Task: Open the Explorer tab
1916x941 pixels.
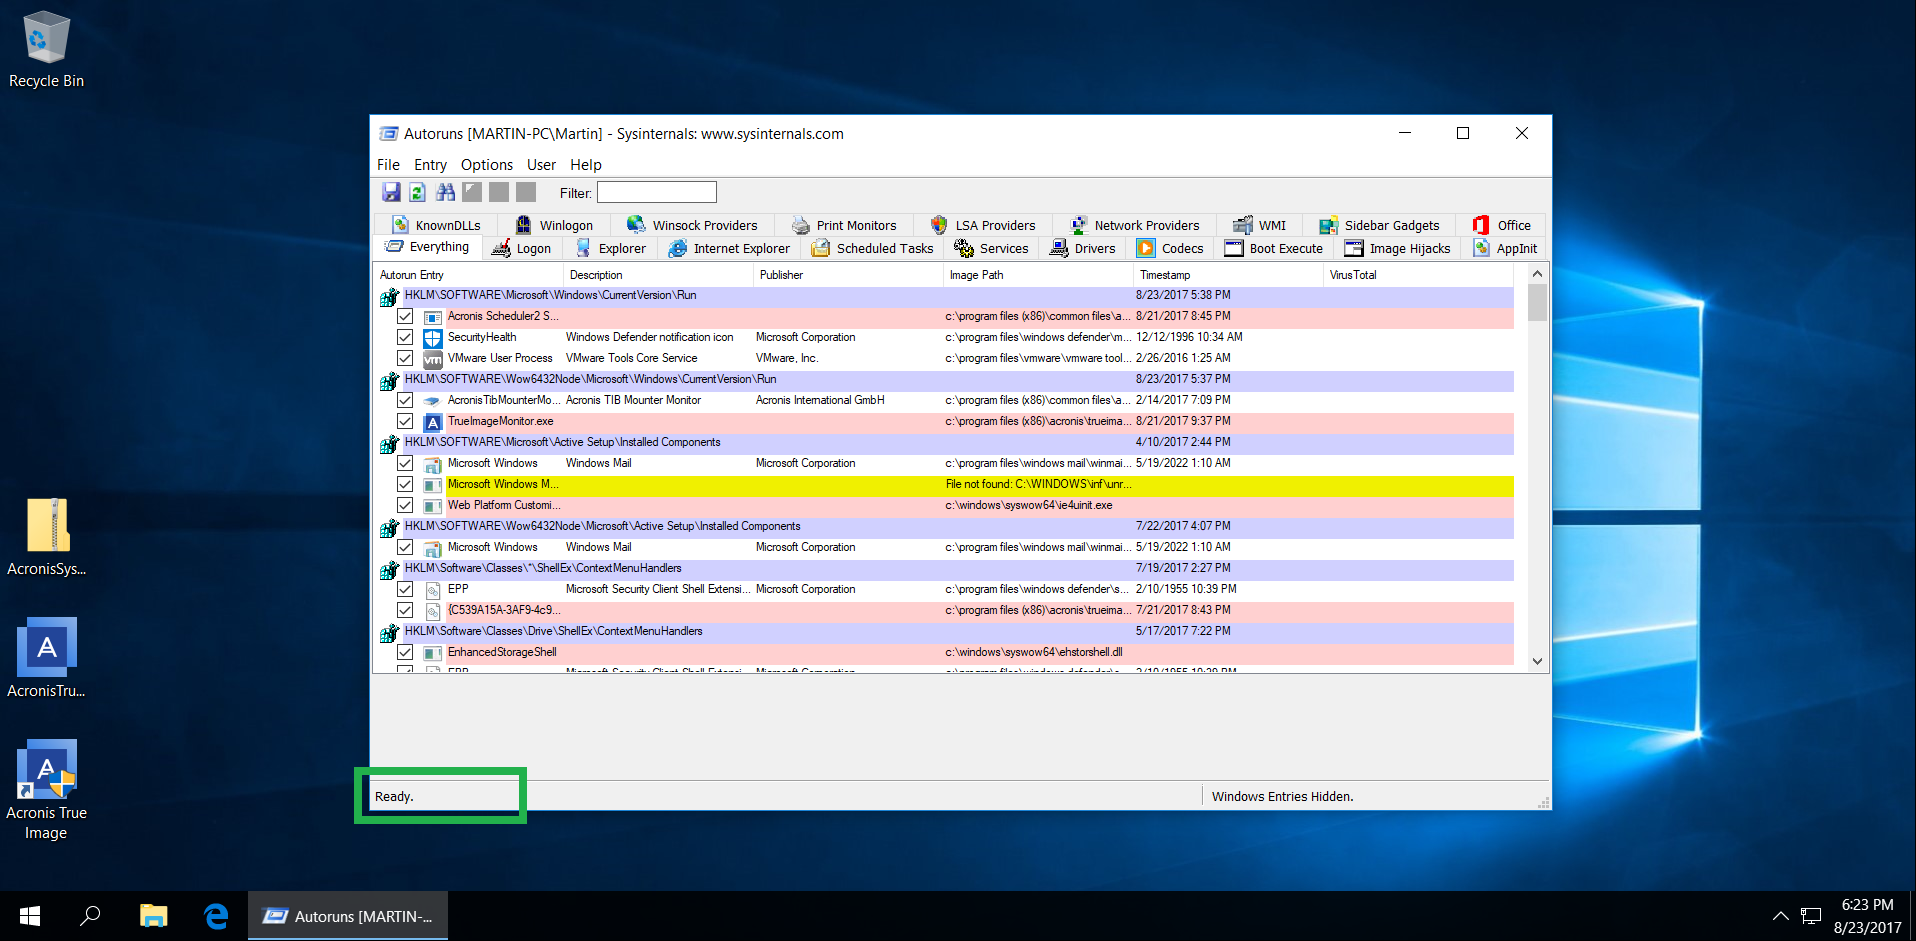Action: tap(611, 248)
